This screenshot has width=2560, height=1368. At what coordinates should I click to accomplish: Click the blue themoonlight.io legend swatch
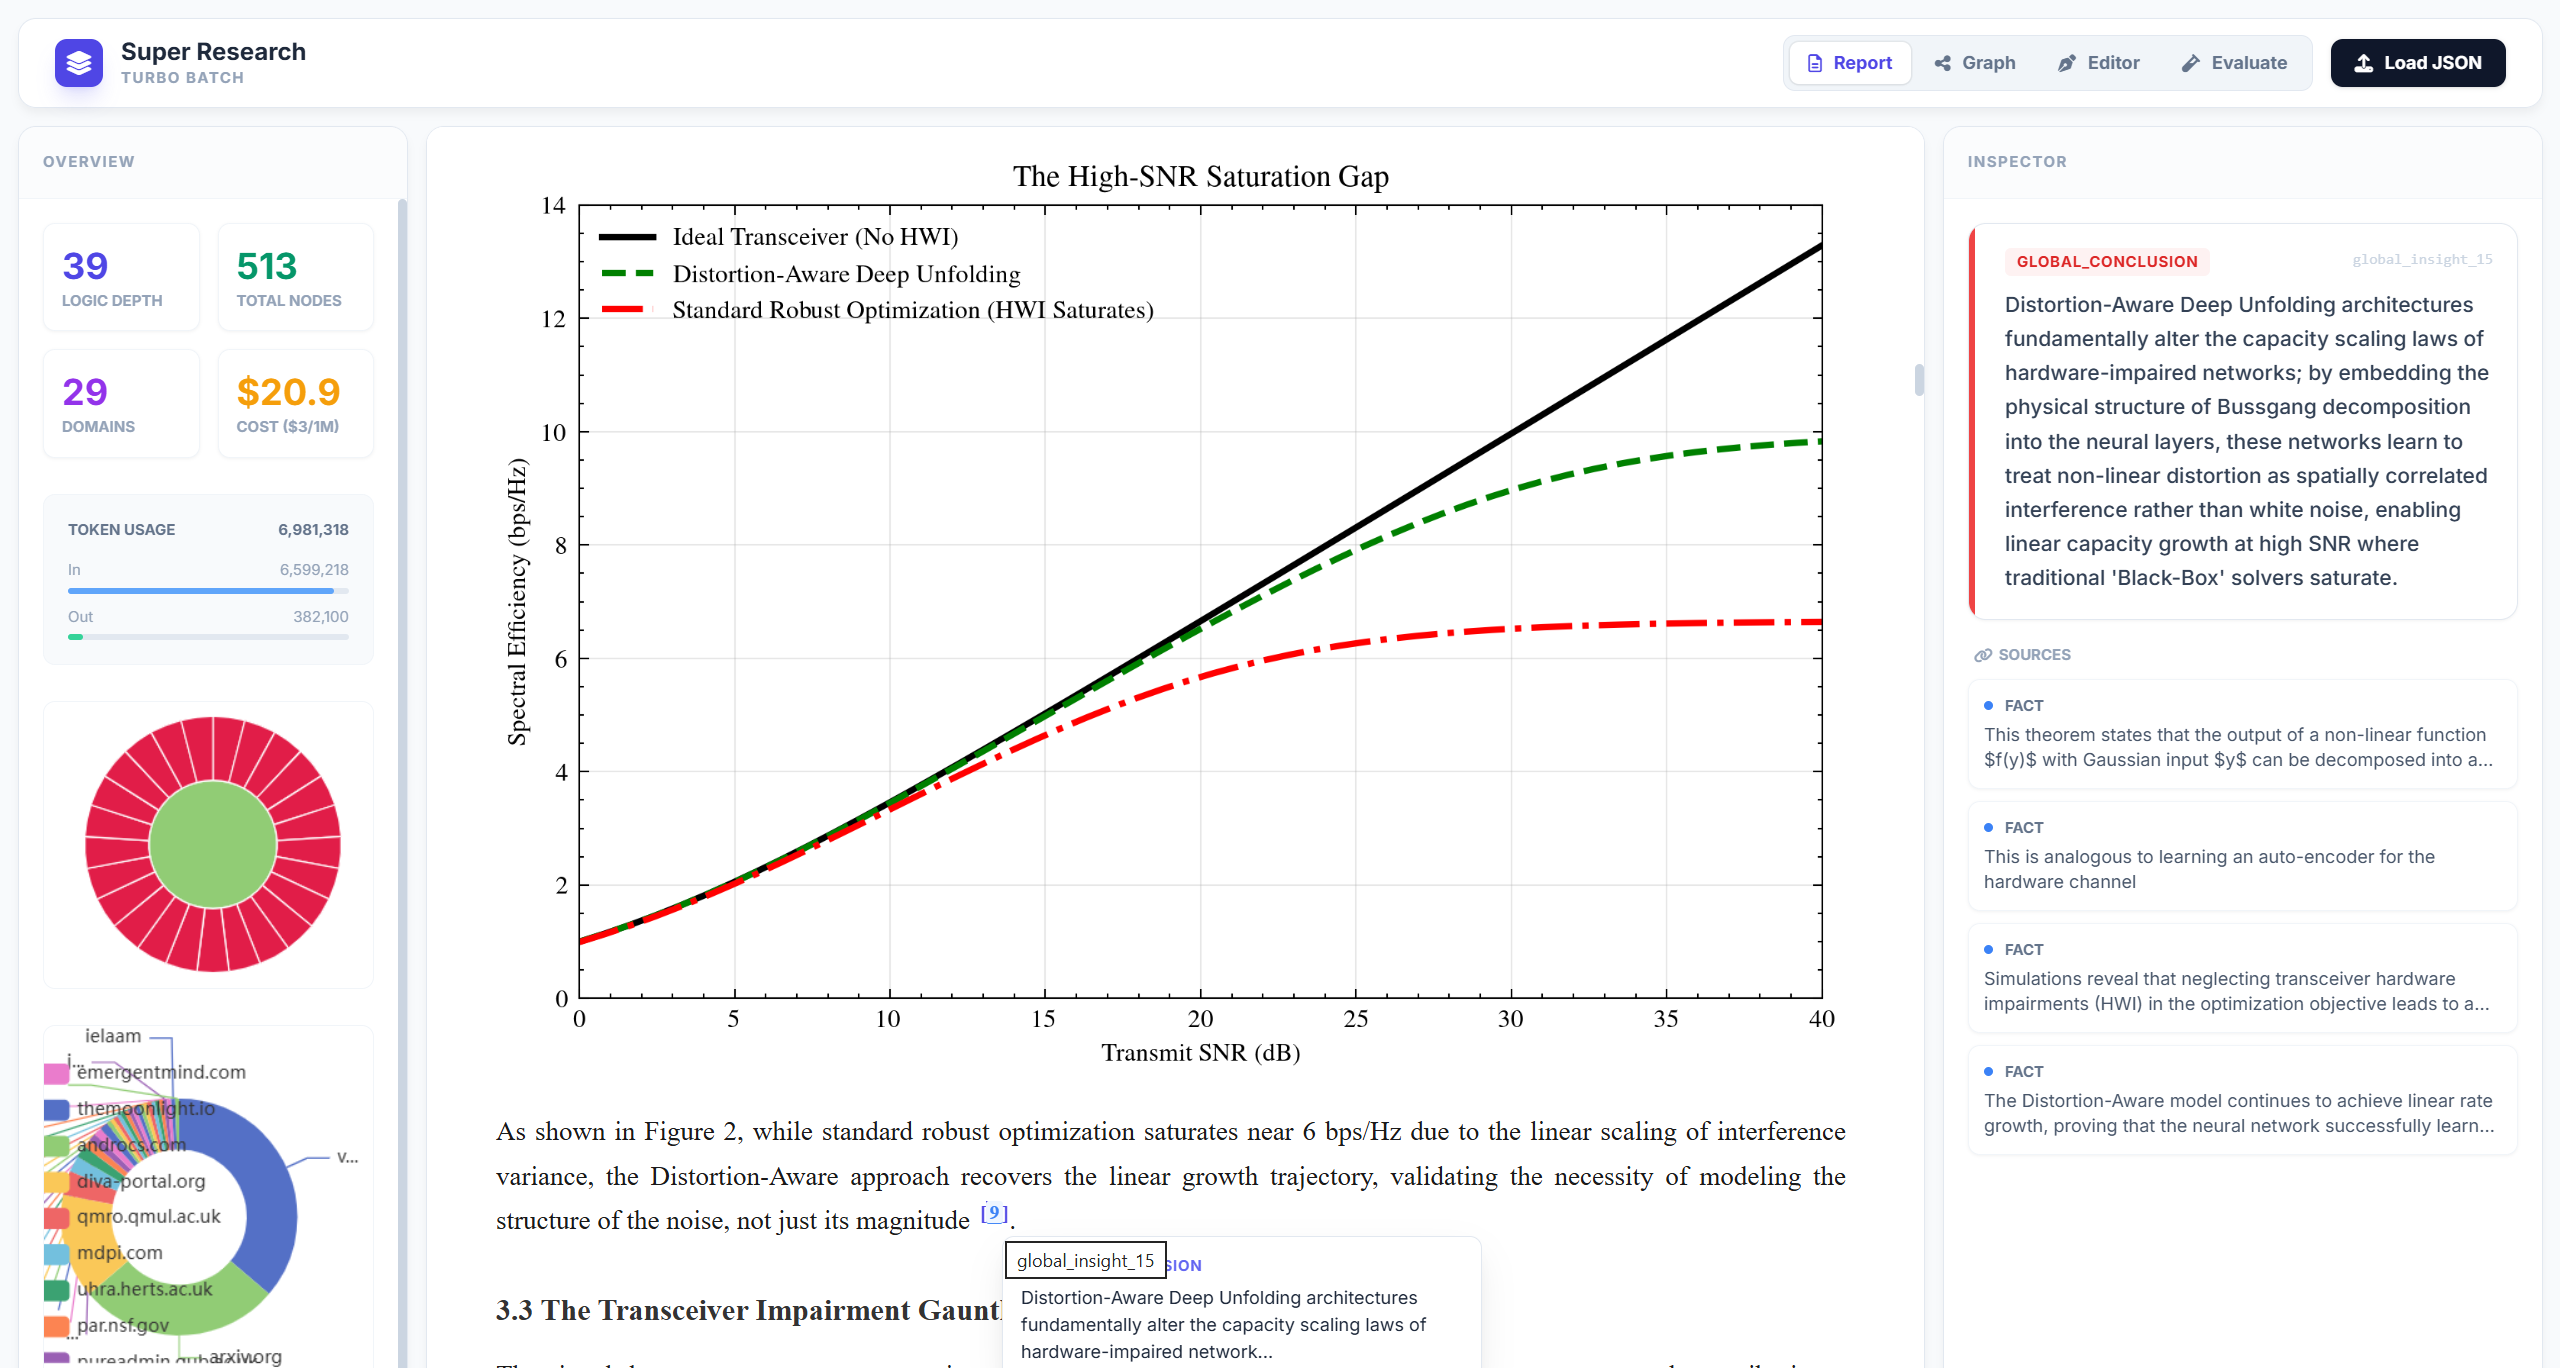tap(57, 1109)
